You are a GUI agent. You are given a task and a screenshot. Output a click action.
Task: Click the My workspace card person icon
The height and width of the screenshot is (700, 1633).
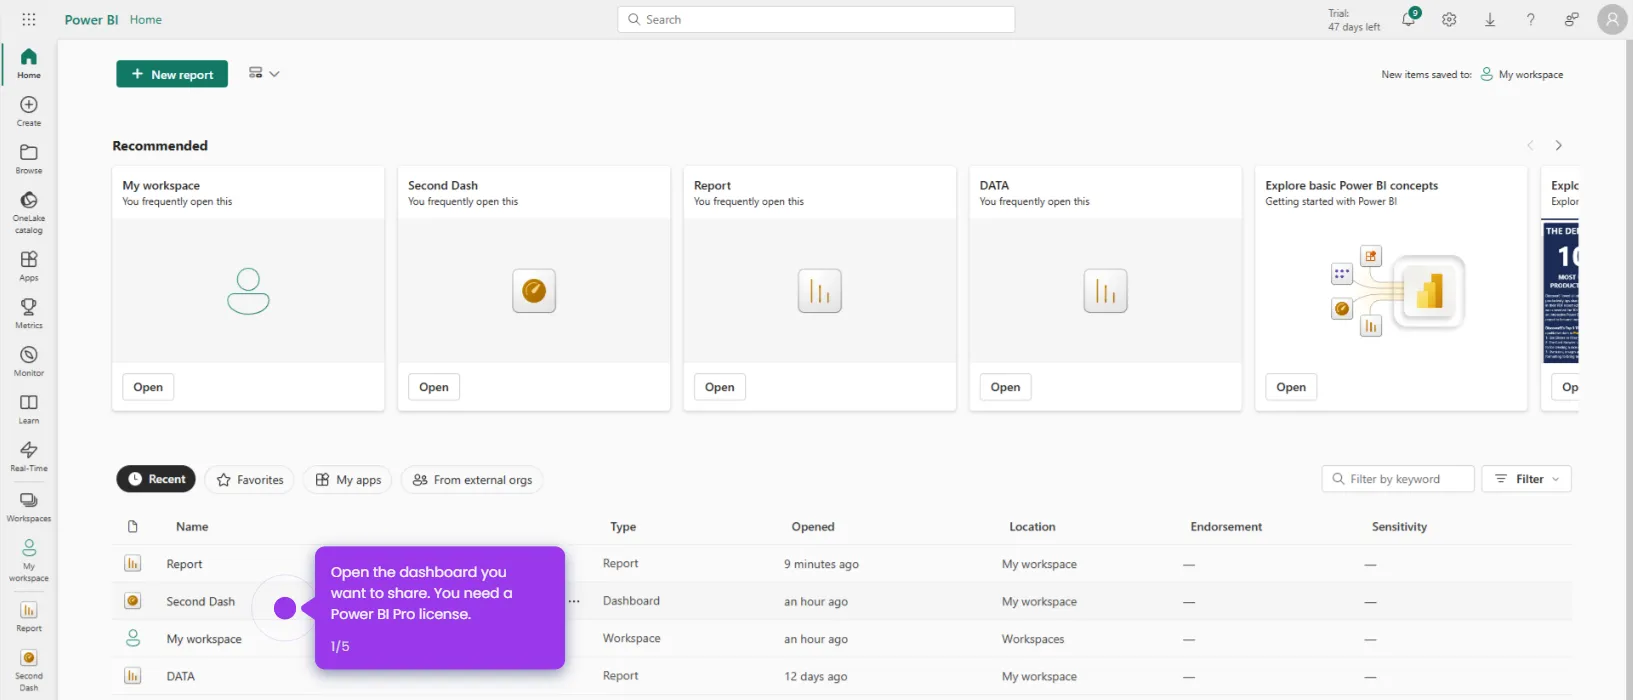248,291
